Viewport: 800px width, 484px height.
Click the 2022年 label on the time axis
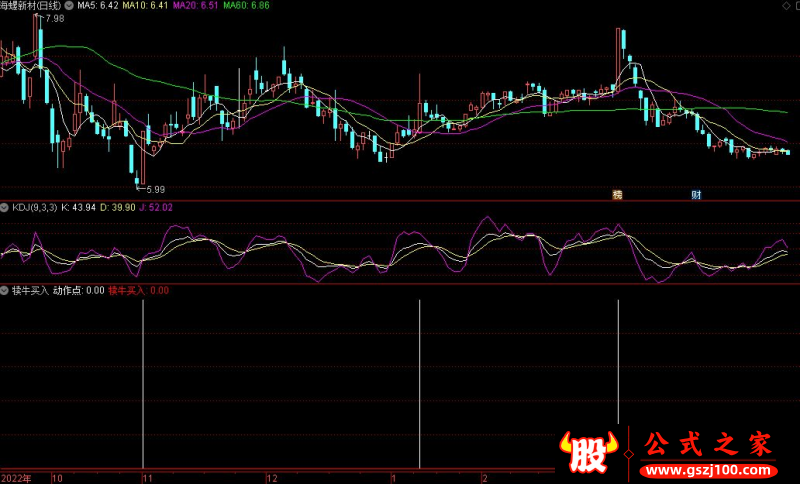click(x=16, y=478)
